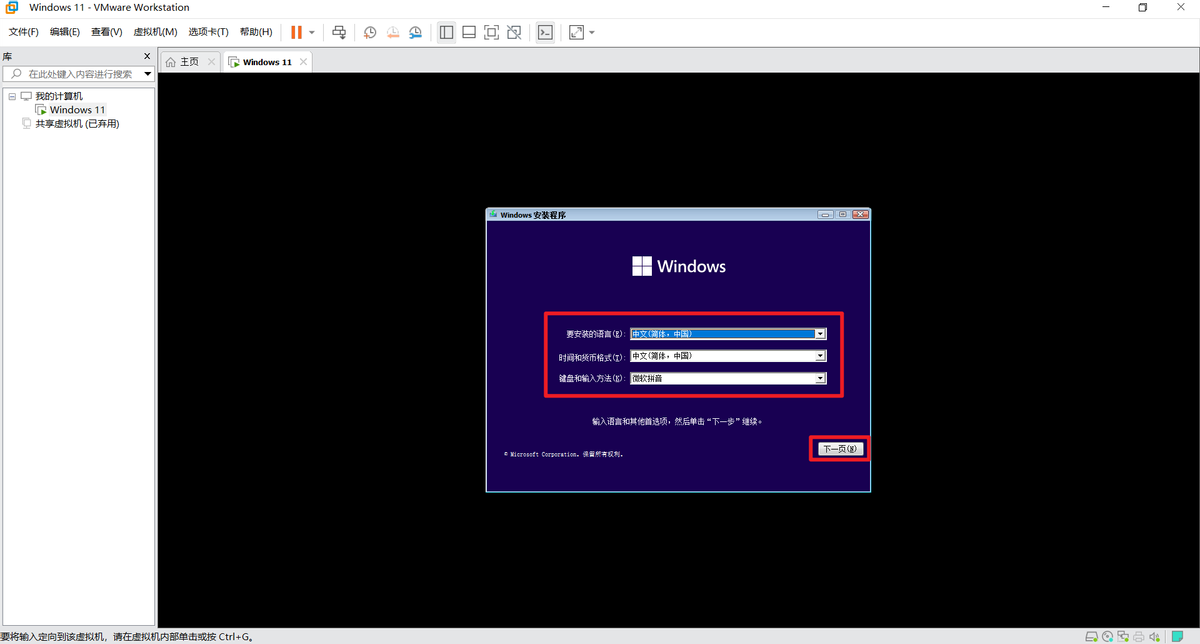Close the 库 library panel
Image resolution: width=1200 pixels, height=644 pixels.
pos(147,57)
